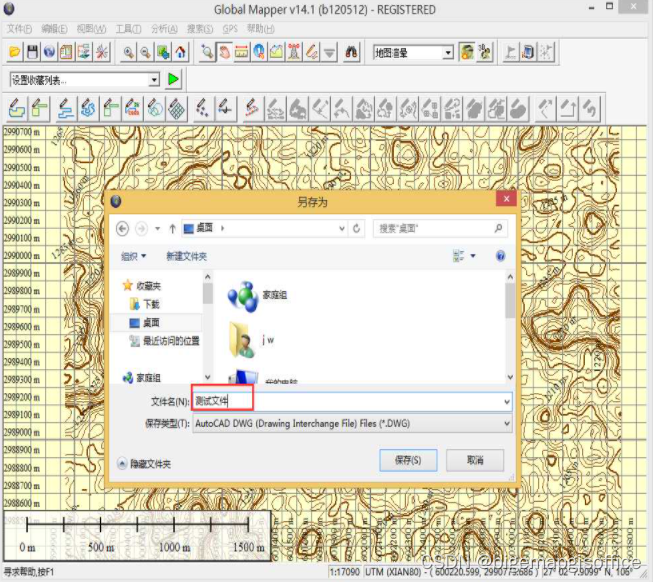Select the Measure ruler tool

pos(241,52)
